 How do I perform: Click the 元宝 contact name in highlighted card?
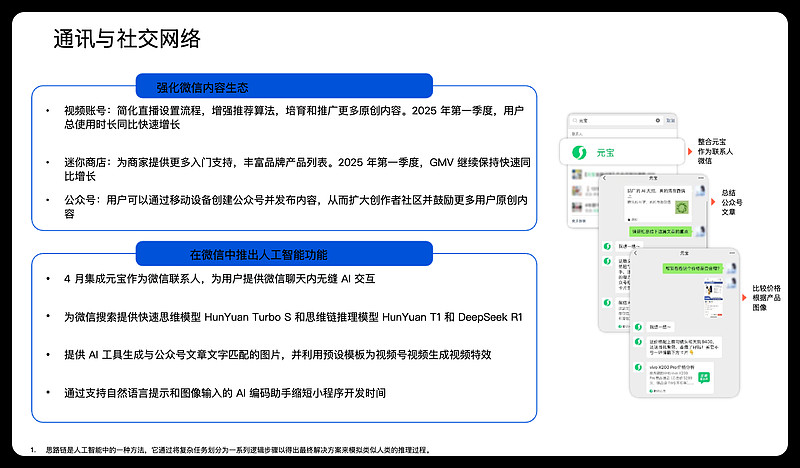point(605,153)
